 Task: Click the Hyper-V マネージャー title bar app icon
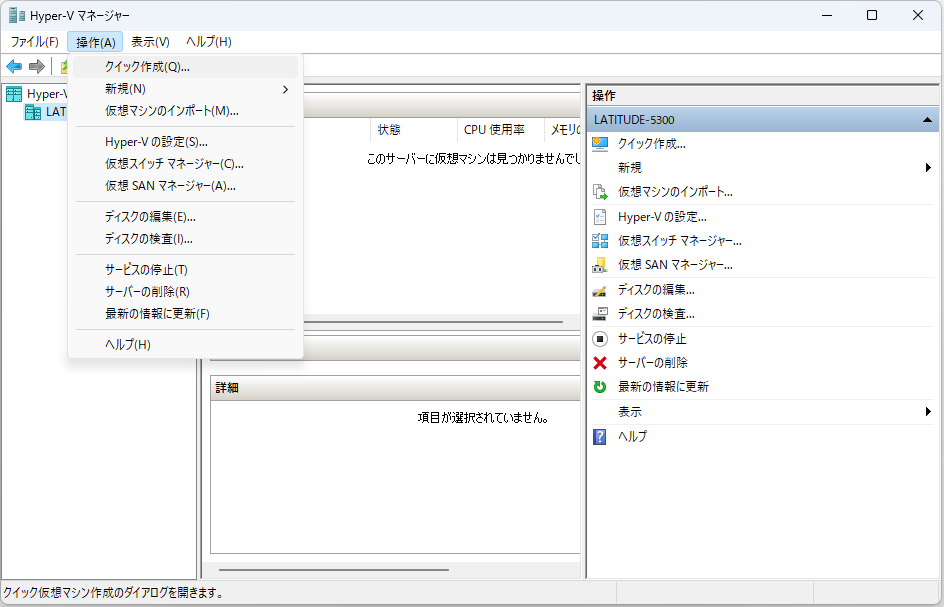(17, 15)
